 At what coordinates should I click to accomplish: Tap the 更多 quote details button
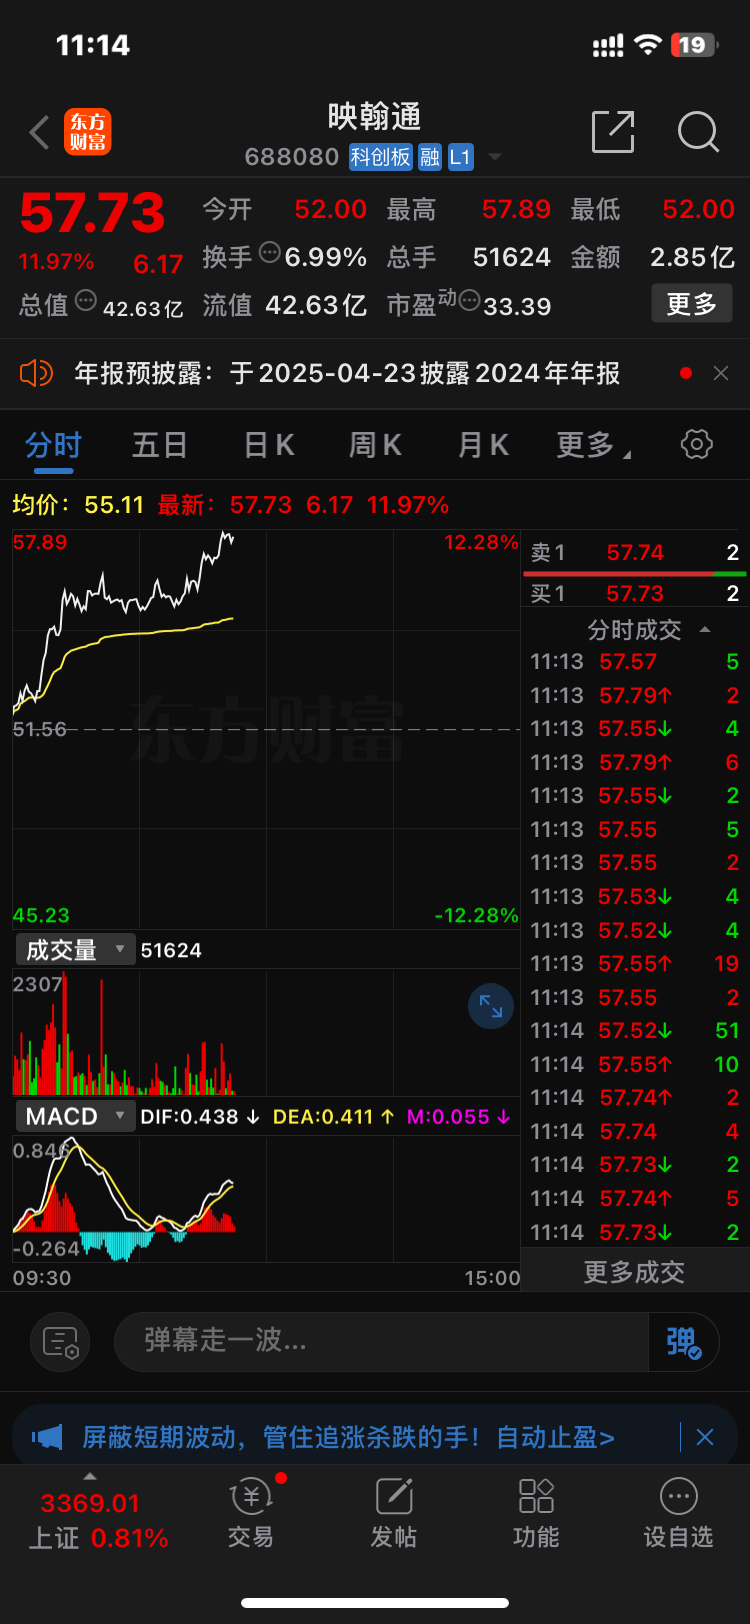point(692,304)
